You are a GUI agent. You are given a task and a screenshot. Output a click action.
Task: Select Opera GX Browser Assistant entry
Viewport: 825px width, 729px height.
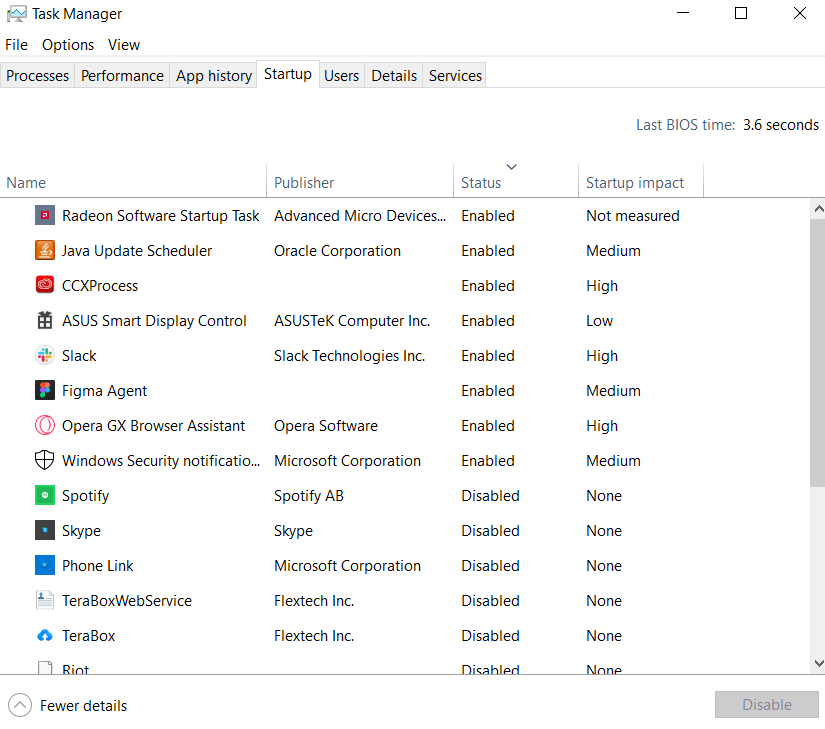[x=153, y=426]
